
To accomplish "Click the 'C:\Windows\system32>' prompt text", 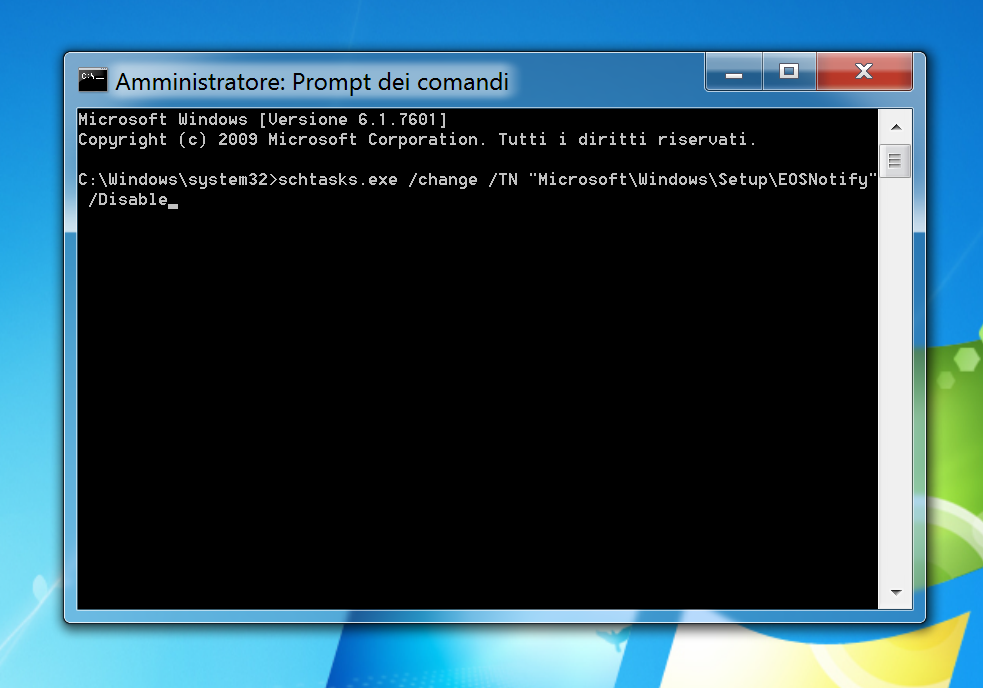I will (x=178, y=179).
